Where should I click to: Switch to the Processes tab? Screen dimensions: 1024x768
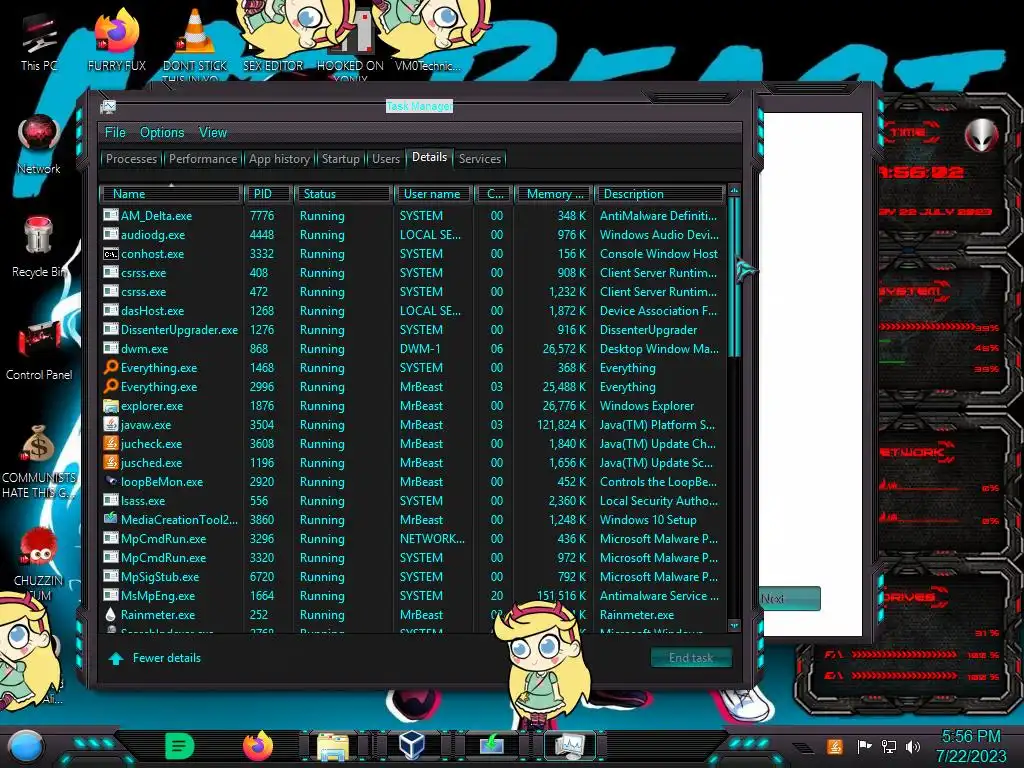click(131, 159)
